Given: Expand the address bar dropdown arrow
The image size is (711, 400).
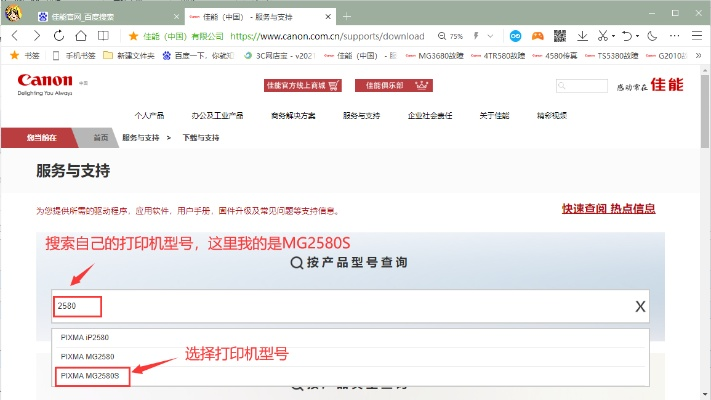Looking at the screenshot, I should (490, 36).
